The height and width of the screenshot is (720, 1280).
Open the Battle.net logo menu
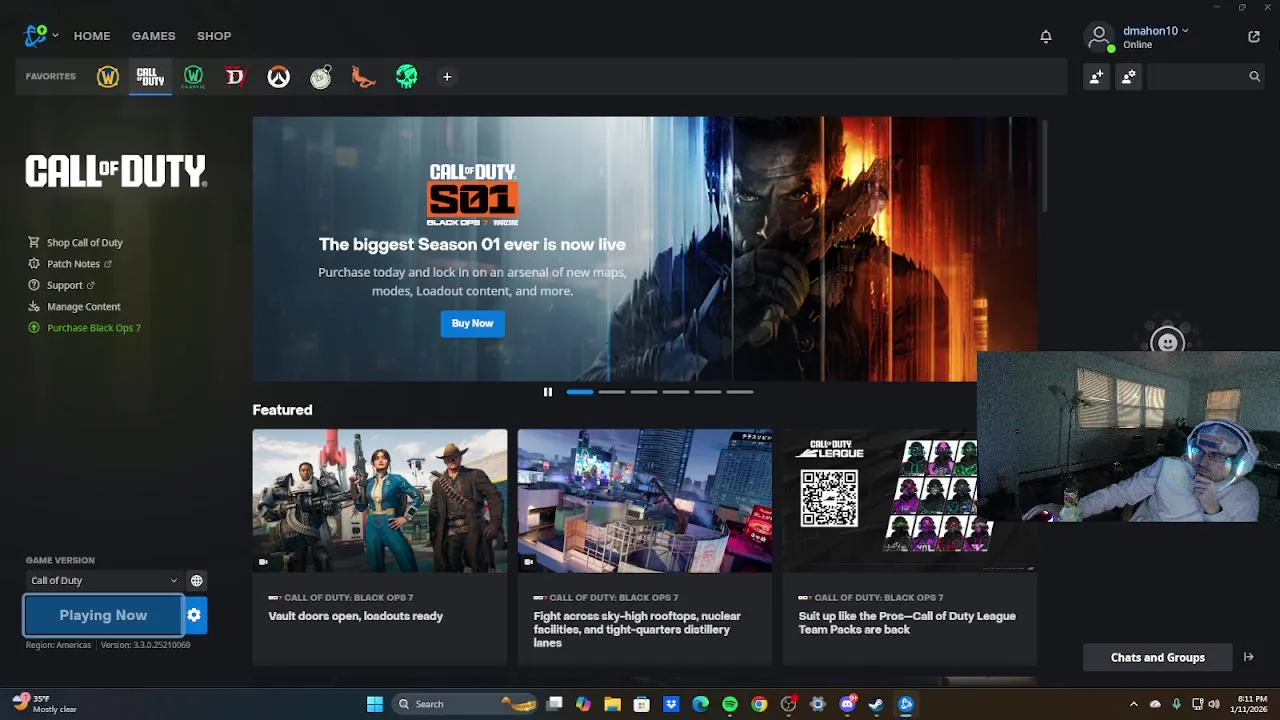(x=41, y=35)
